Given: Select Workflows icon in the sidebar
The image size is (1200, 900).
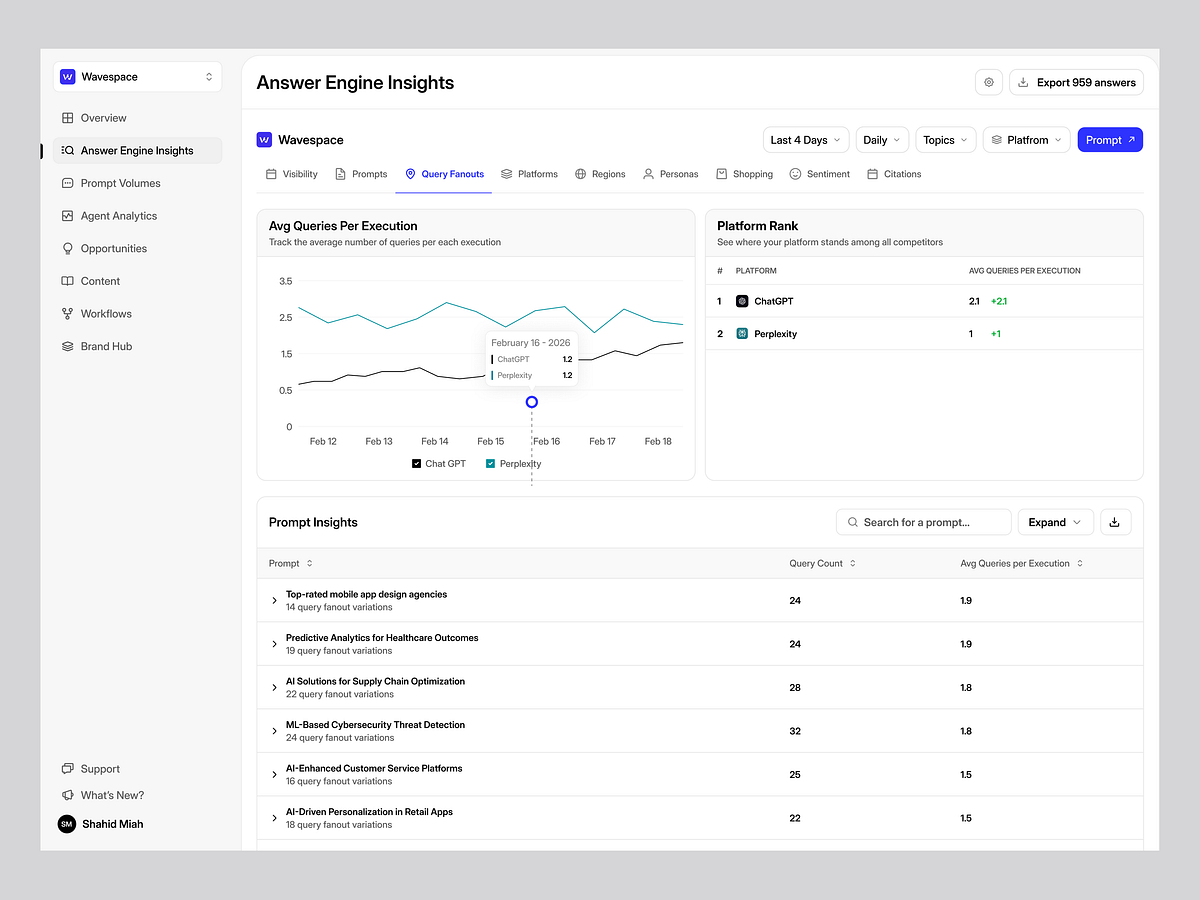Looking at the screenshot, I should click(x=67, y=314).
